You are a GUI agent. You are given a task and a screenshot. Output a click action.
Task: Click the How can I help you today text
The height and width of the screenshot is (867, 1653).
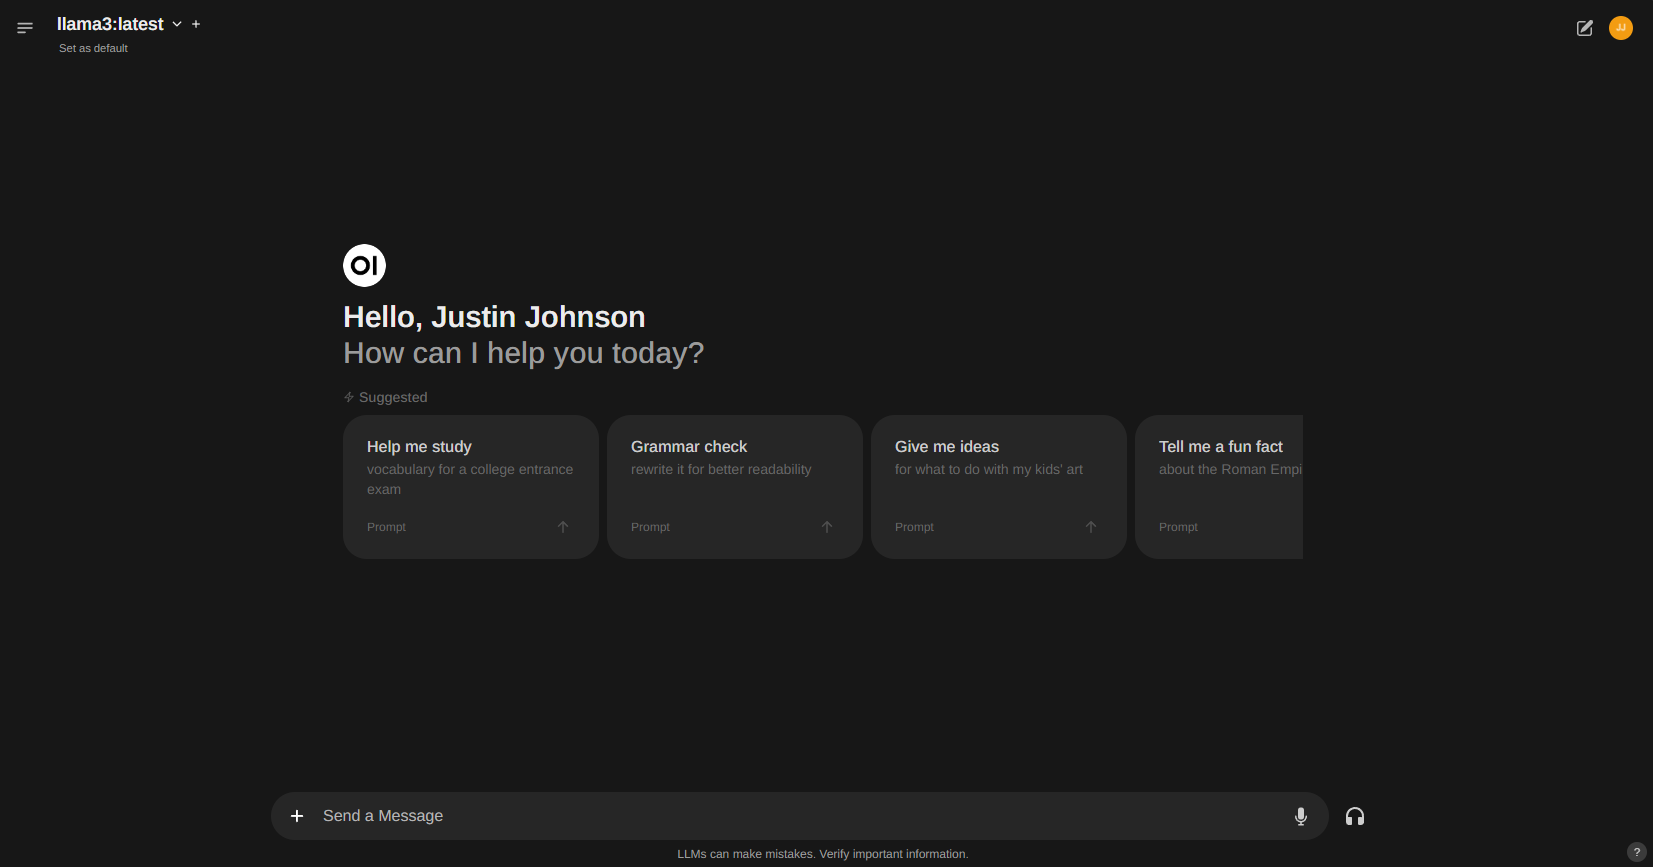(x=524, y=353)
